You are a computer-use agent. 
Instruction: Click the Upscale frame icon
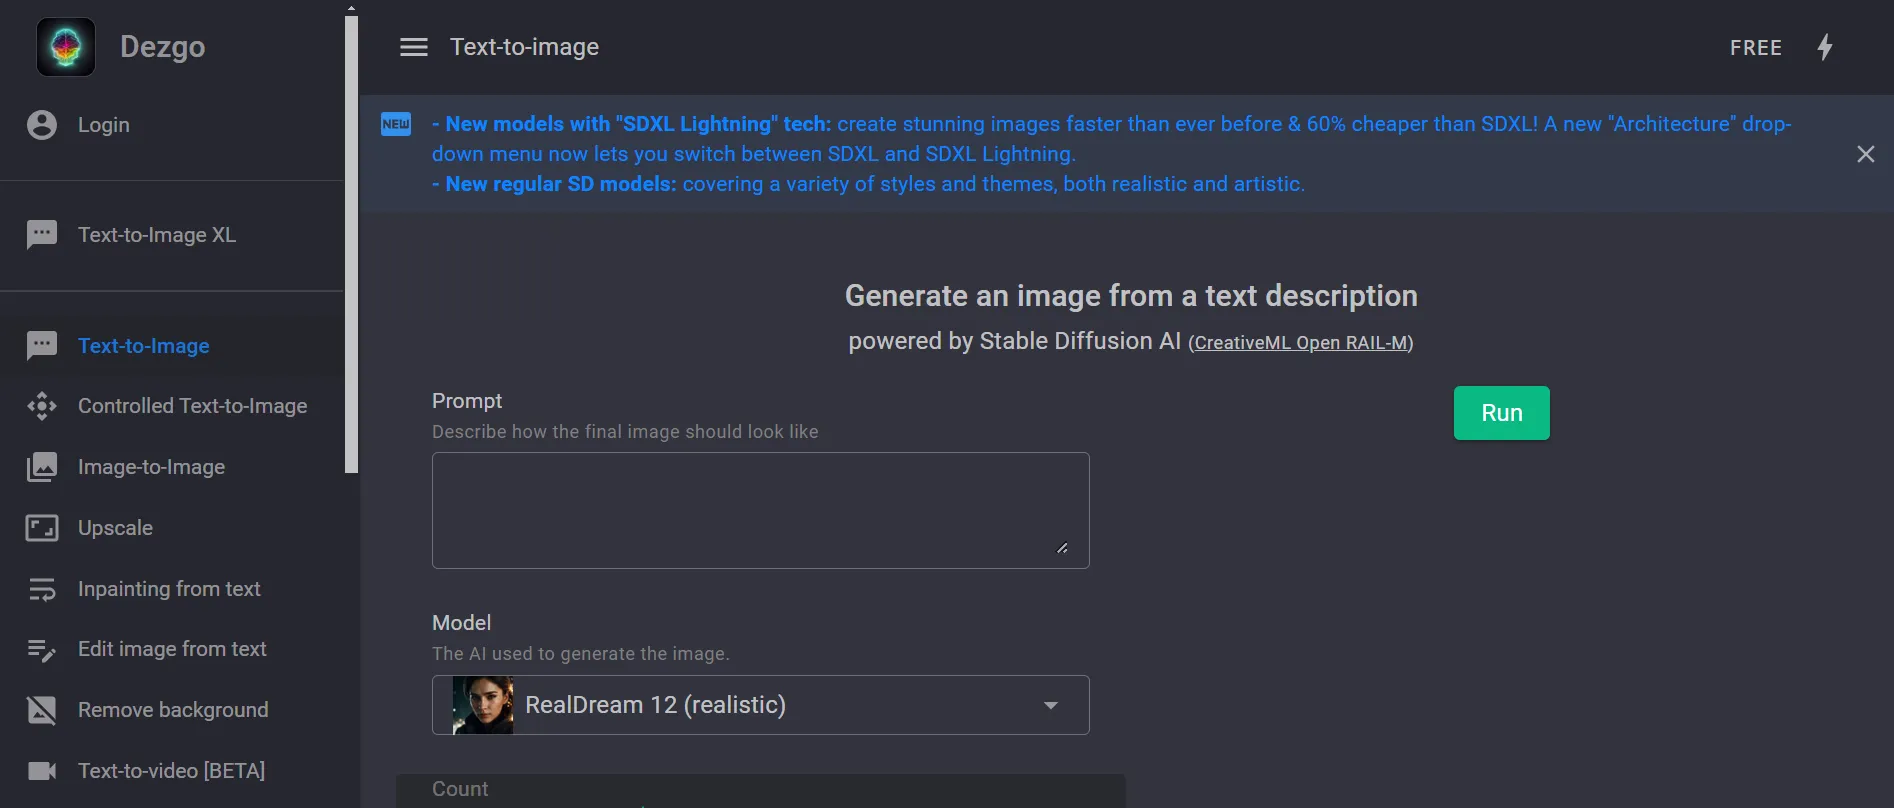42,528
